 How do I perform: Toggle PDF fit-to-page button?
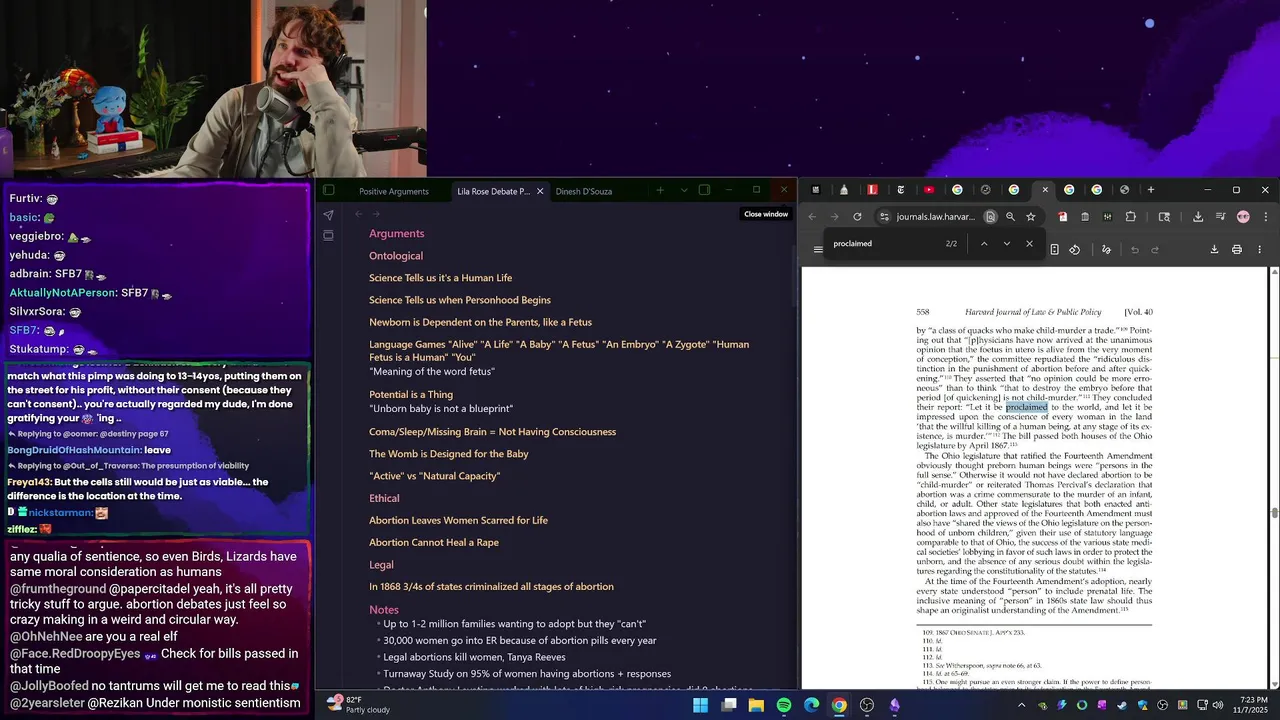pyautogui.click(x=1054, y=249)
